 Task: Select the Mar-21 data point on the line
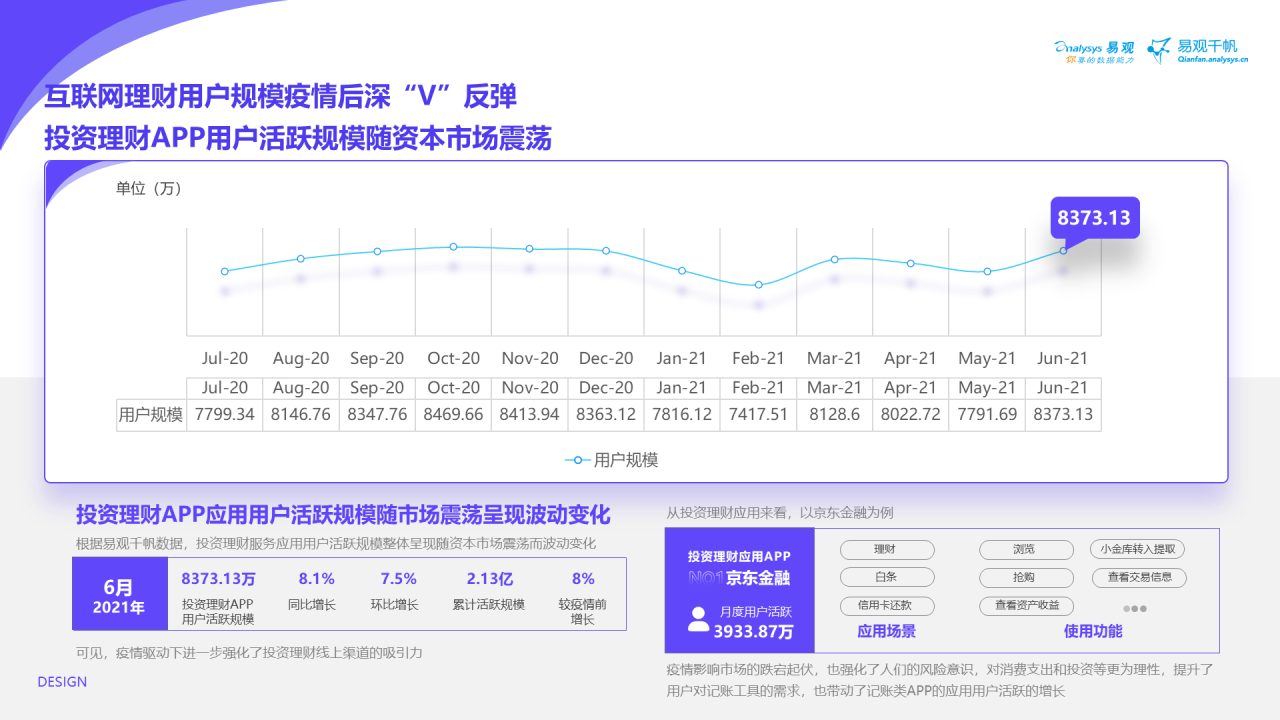[x=834, y=259]
